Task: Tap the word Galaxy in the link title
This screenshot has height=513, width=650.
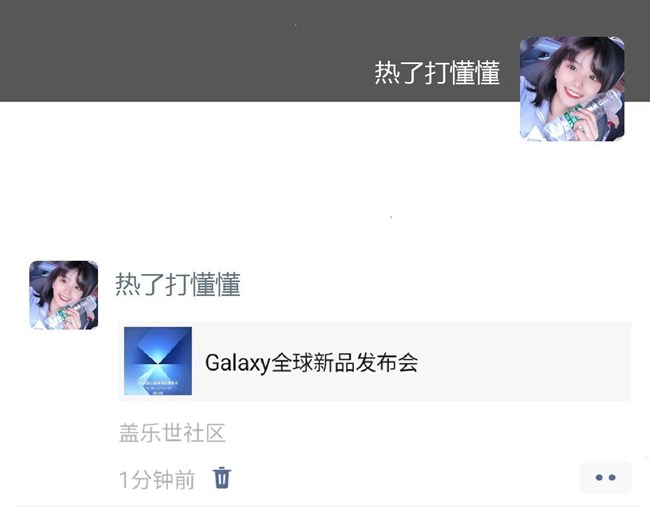Action: (x=238, y=363)
